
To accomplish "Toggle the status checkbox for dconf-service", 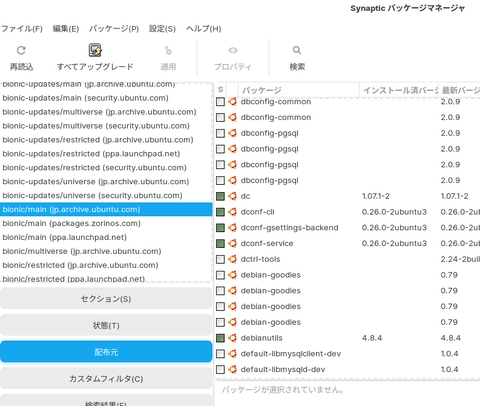I will tap(220, 243).
